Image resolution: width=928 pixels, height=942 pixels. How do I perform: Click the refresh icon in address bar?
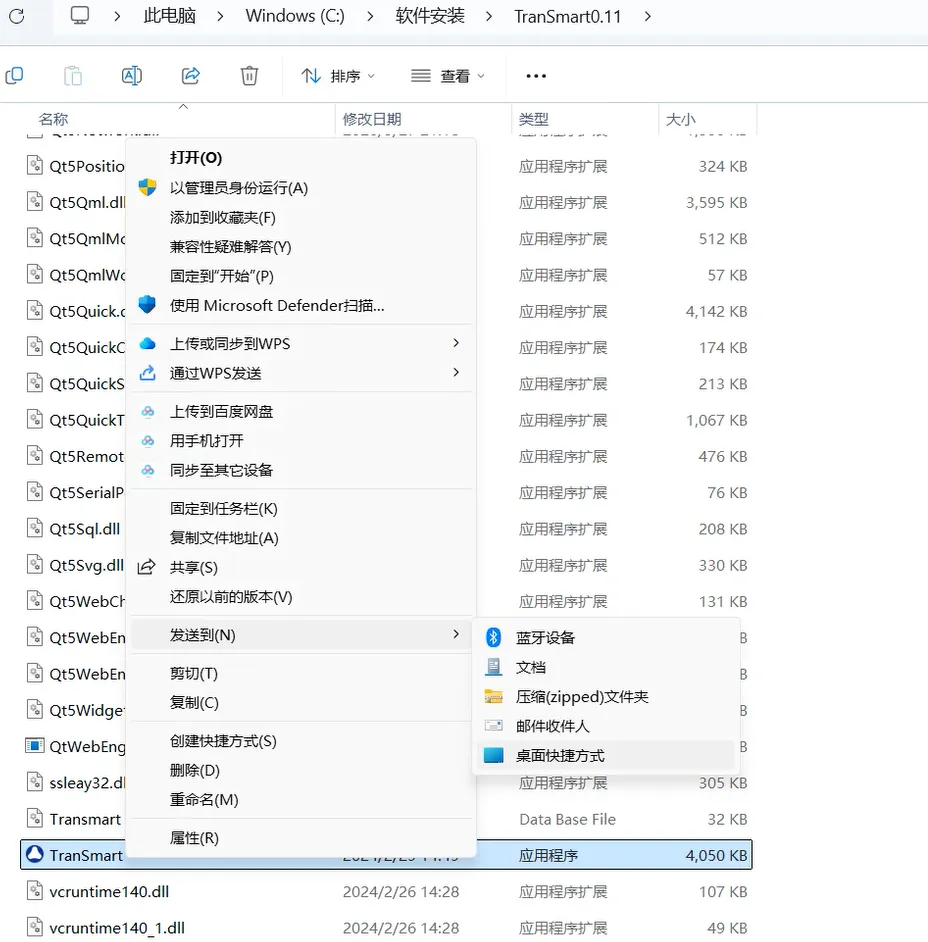point(17,16)
